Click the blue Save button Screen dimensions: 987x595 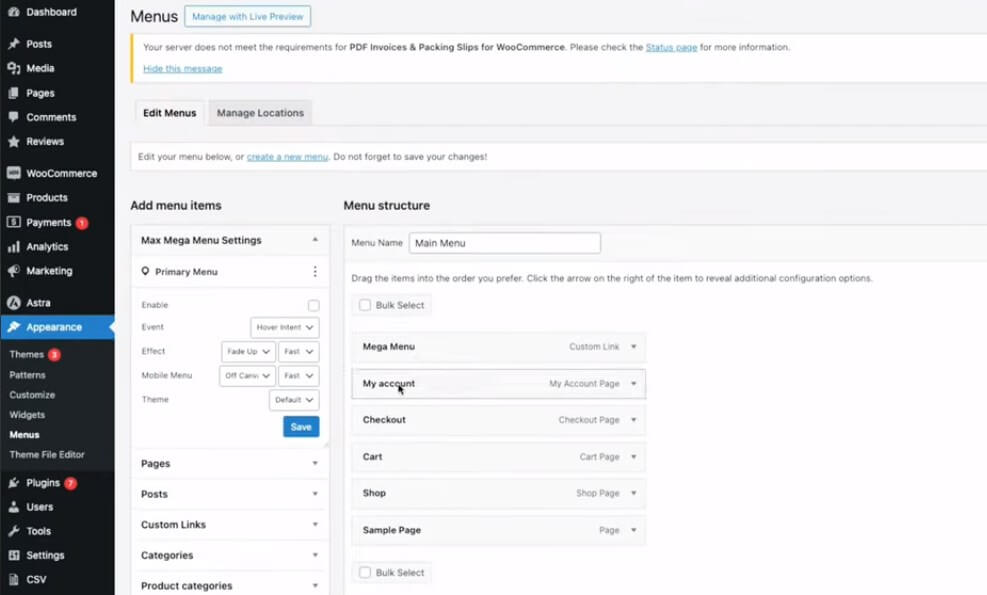pyautogui.click(x=301, y=427)
